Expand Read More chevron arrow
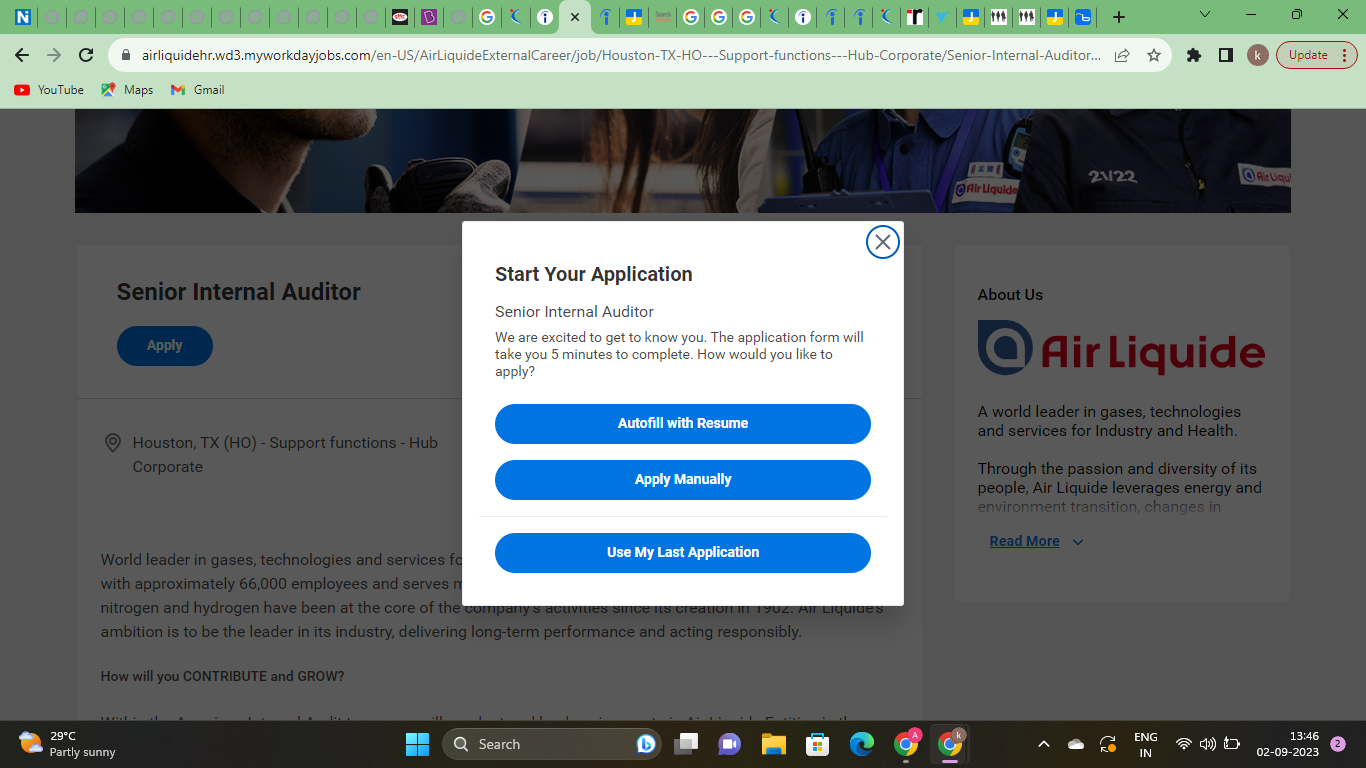Screen dimensions: 1366x768 [1077, 542]
